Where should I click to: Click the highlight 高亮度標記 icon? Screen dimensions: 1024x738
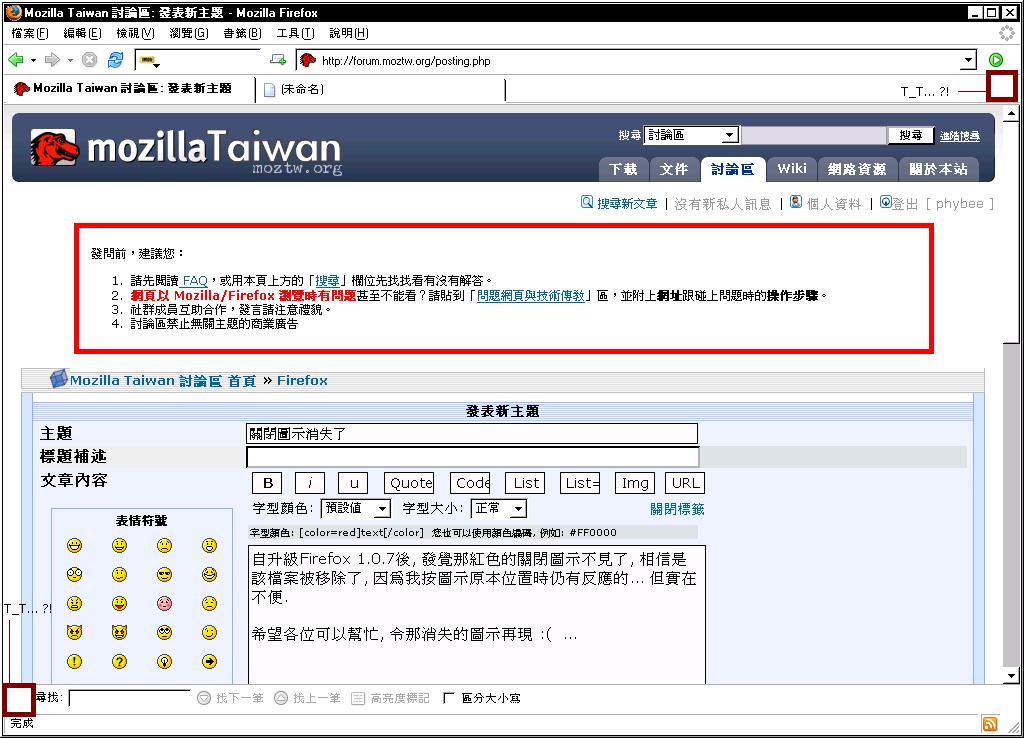click(x=358, y=699)
